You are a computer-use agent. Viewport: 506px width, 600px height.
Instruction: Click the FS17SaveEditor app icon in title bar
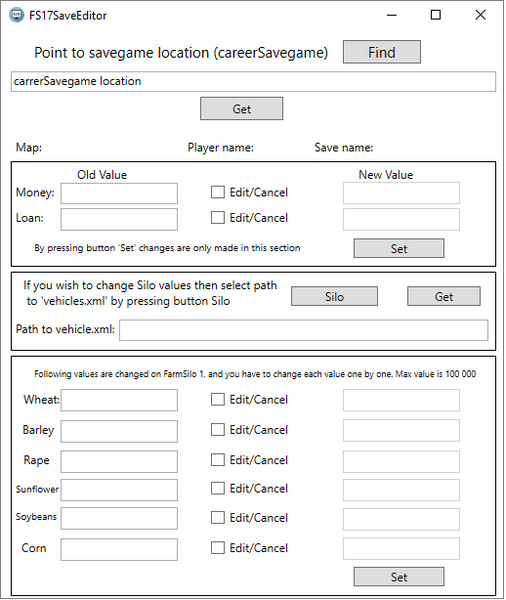click(16, 15)
